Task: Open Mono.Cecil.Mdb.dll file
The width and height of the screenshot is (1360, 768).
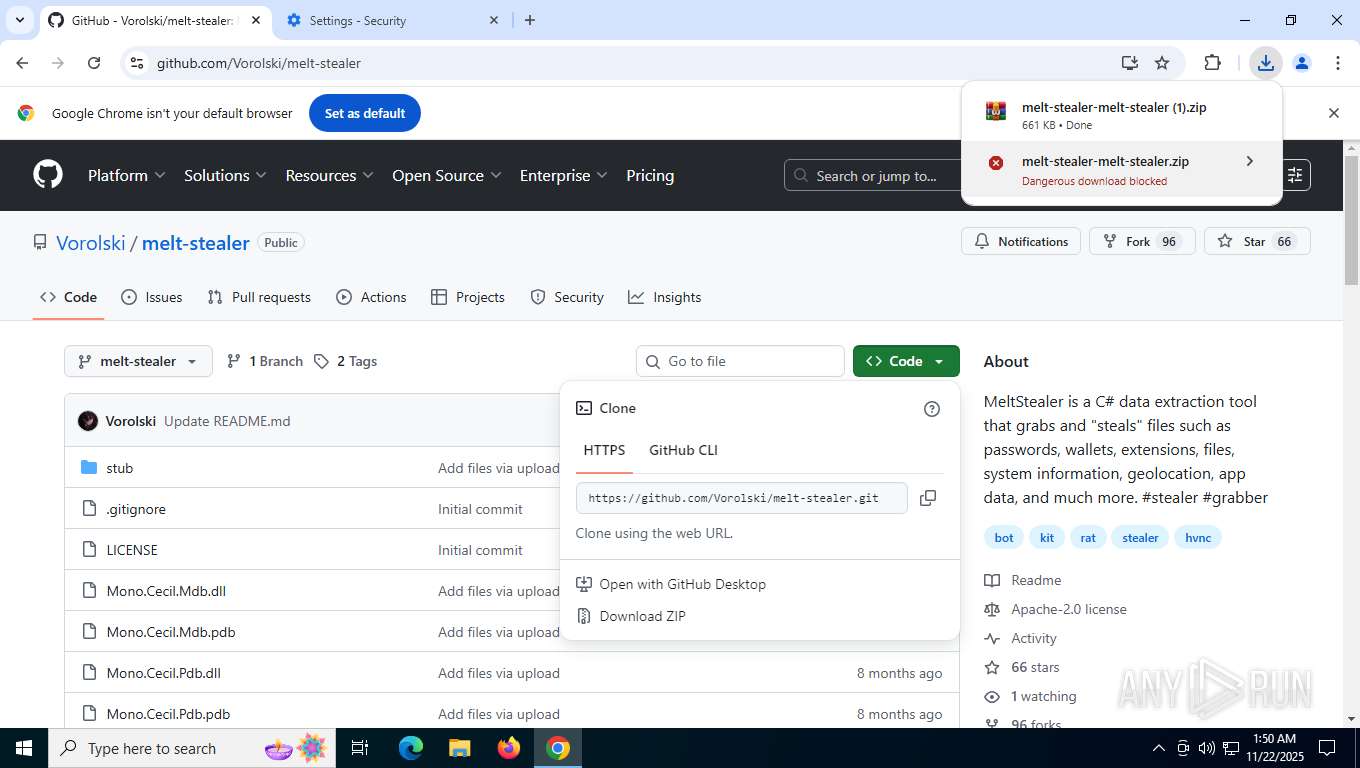Action: coord(166,591)
